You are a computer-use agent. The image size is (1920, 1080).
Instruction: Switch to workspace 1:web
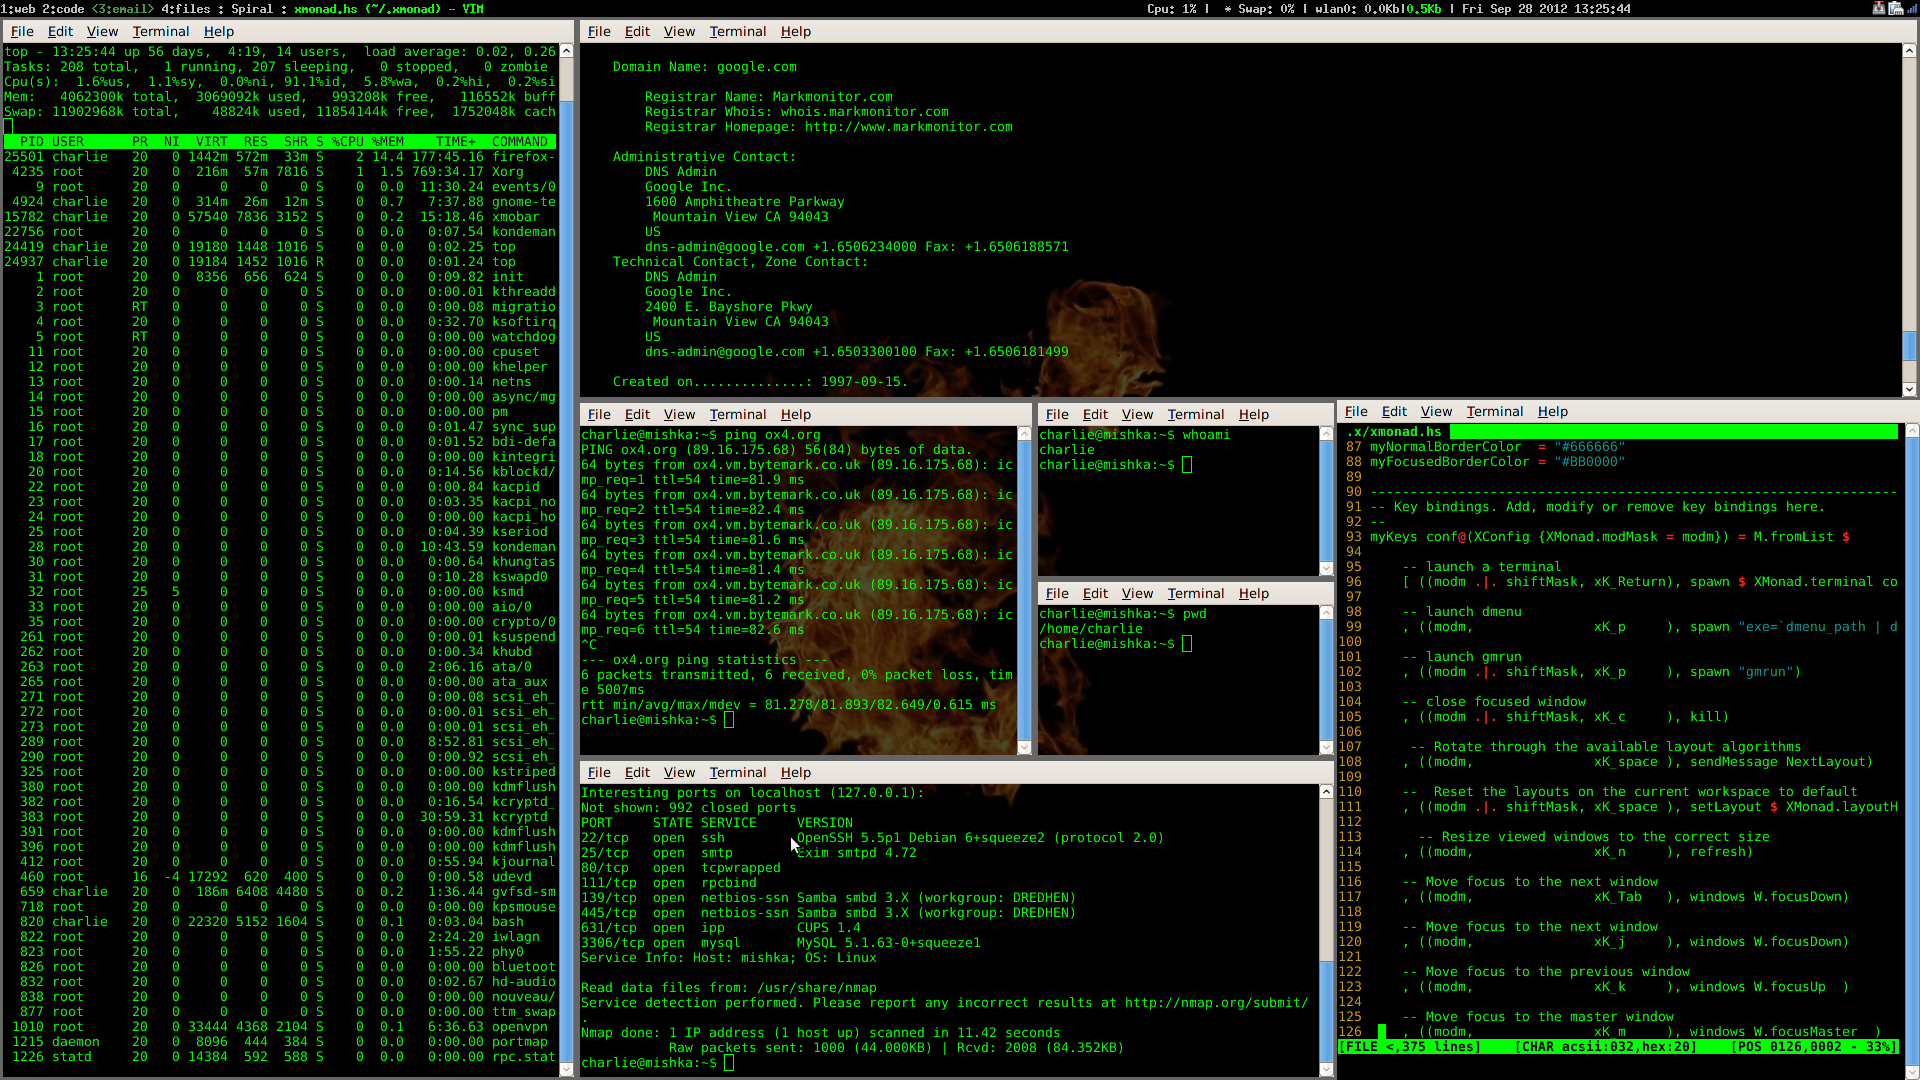tap(18, 8)
